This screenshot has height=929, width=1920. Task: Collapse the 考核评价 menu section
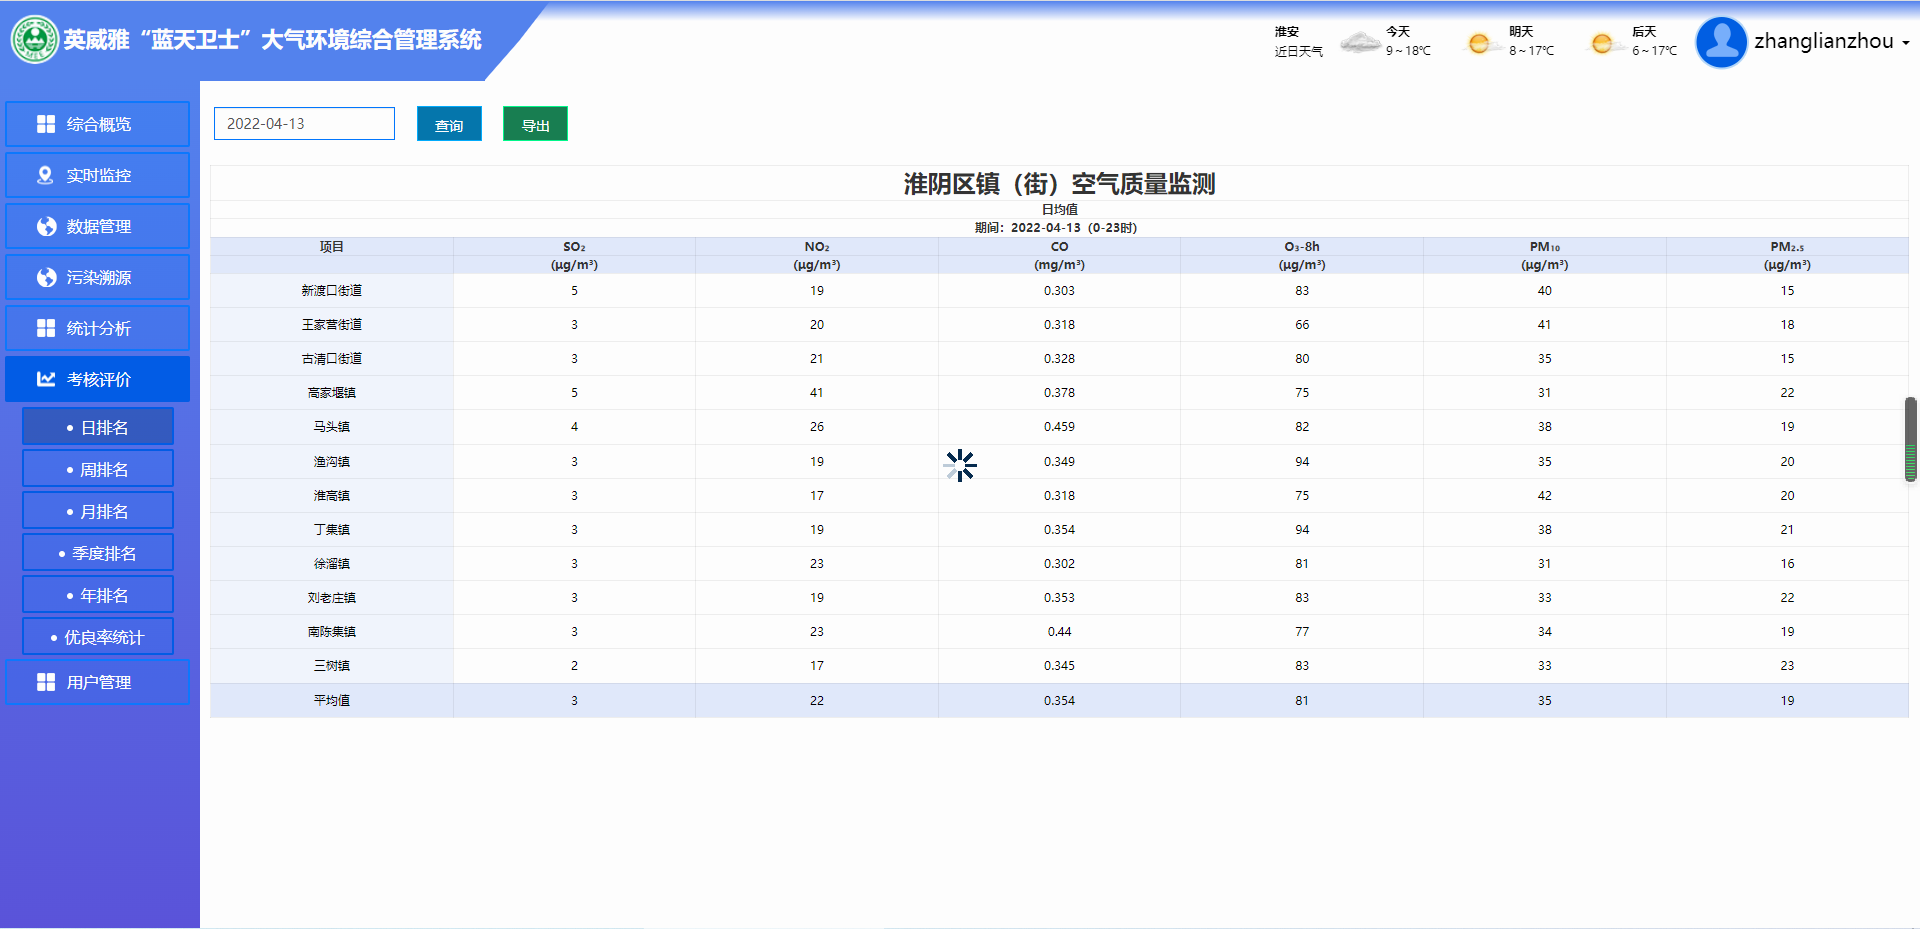[x=98, y=379]
